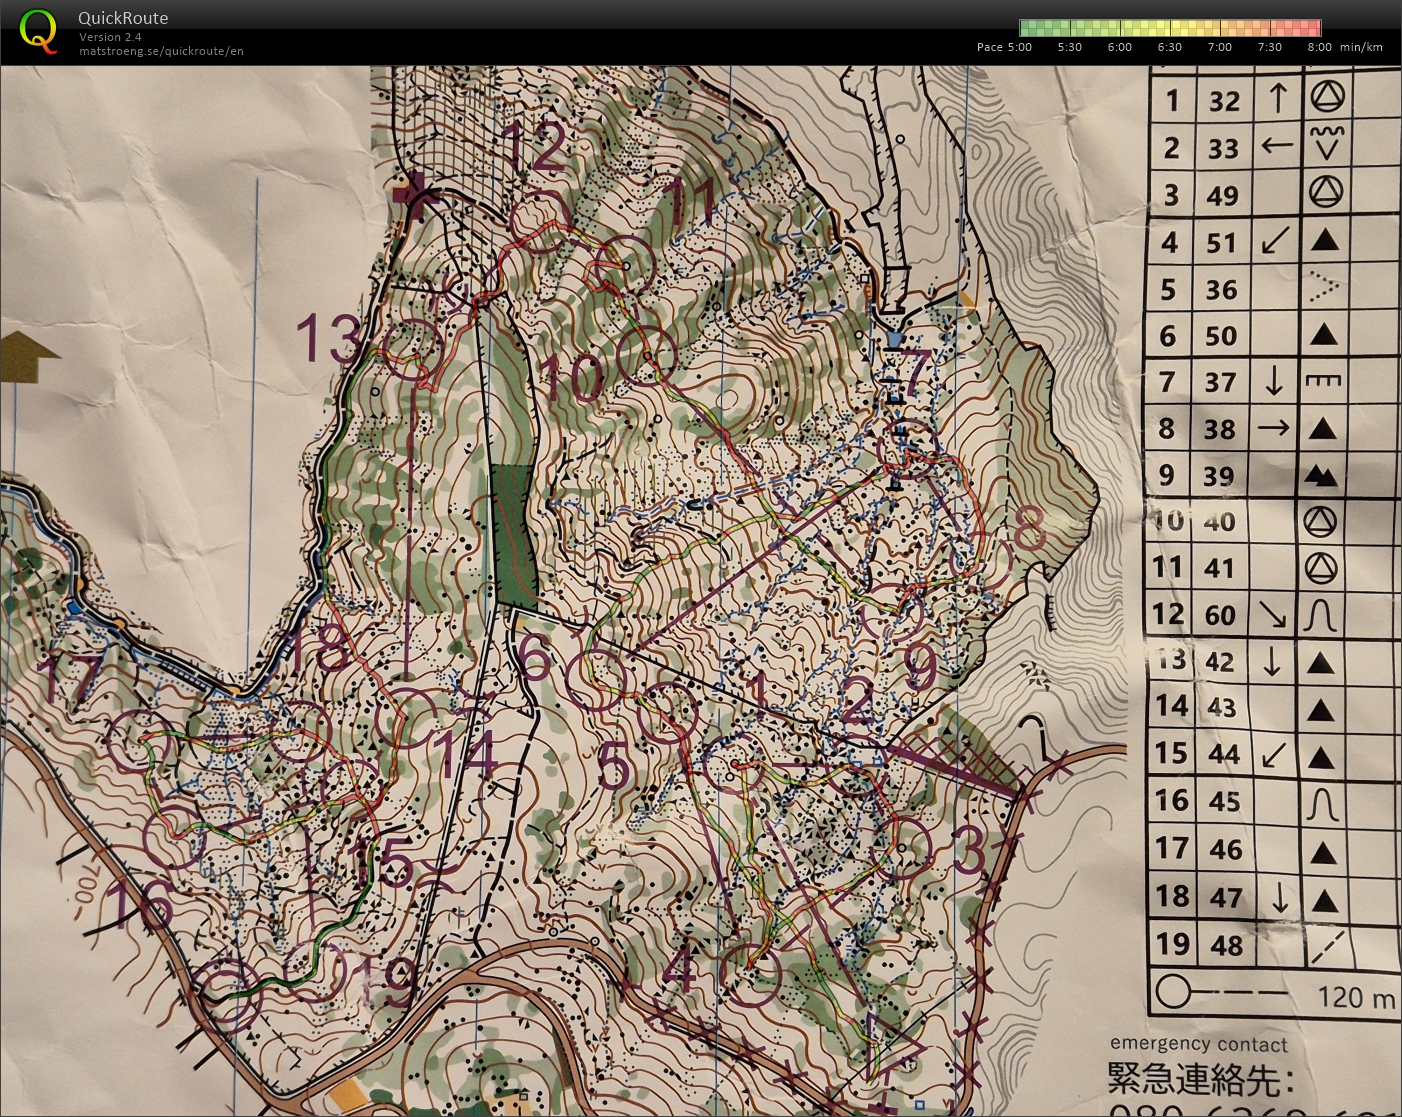Click the left arrow in description row 2
The image size is (1402, 1117).
pyautogui.click(x=1277, y=146)
